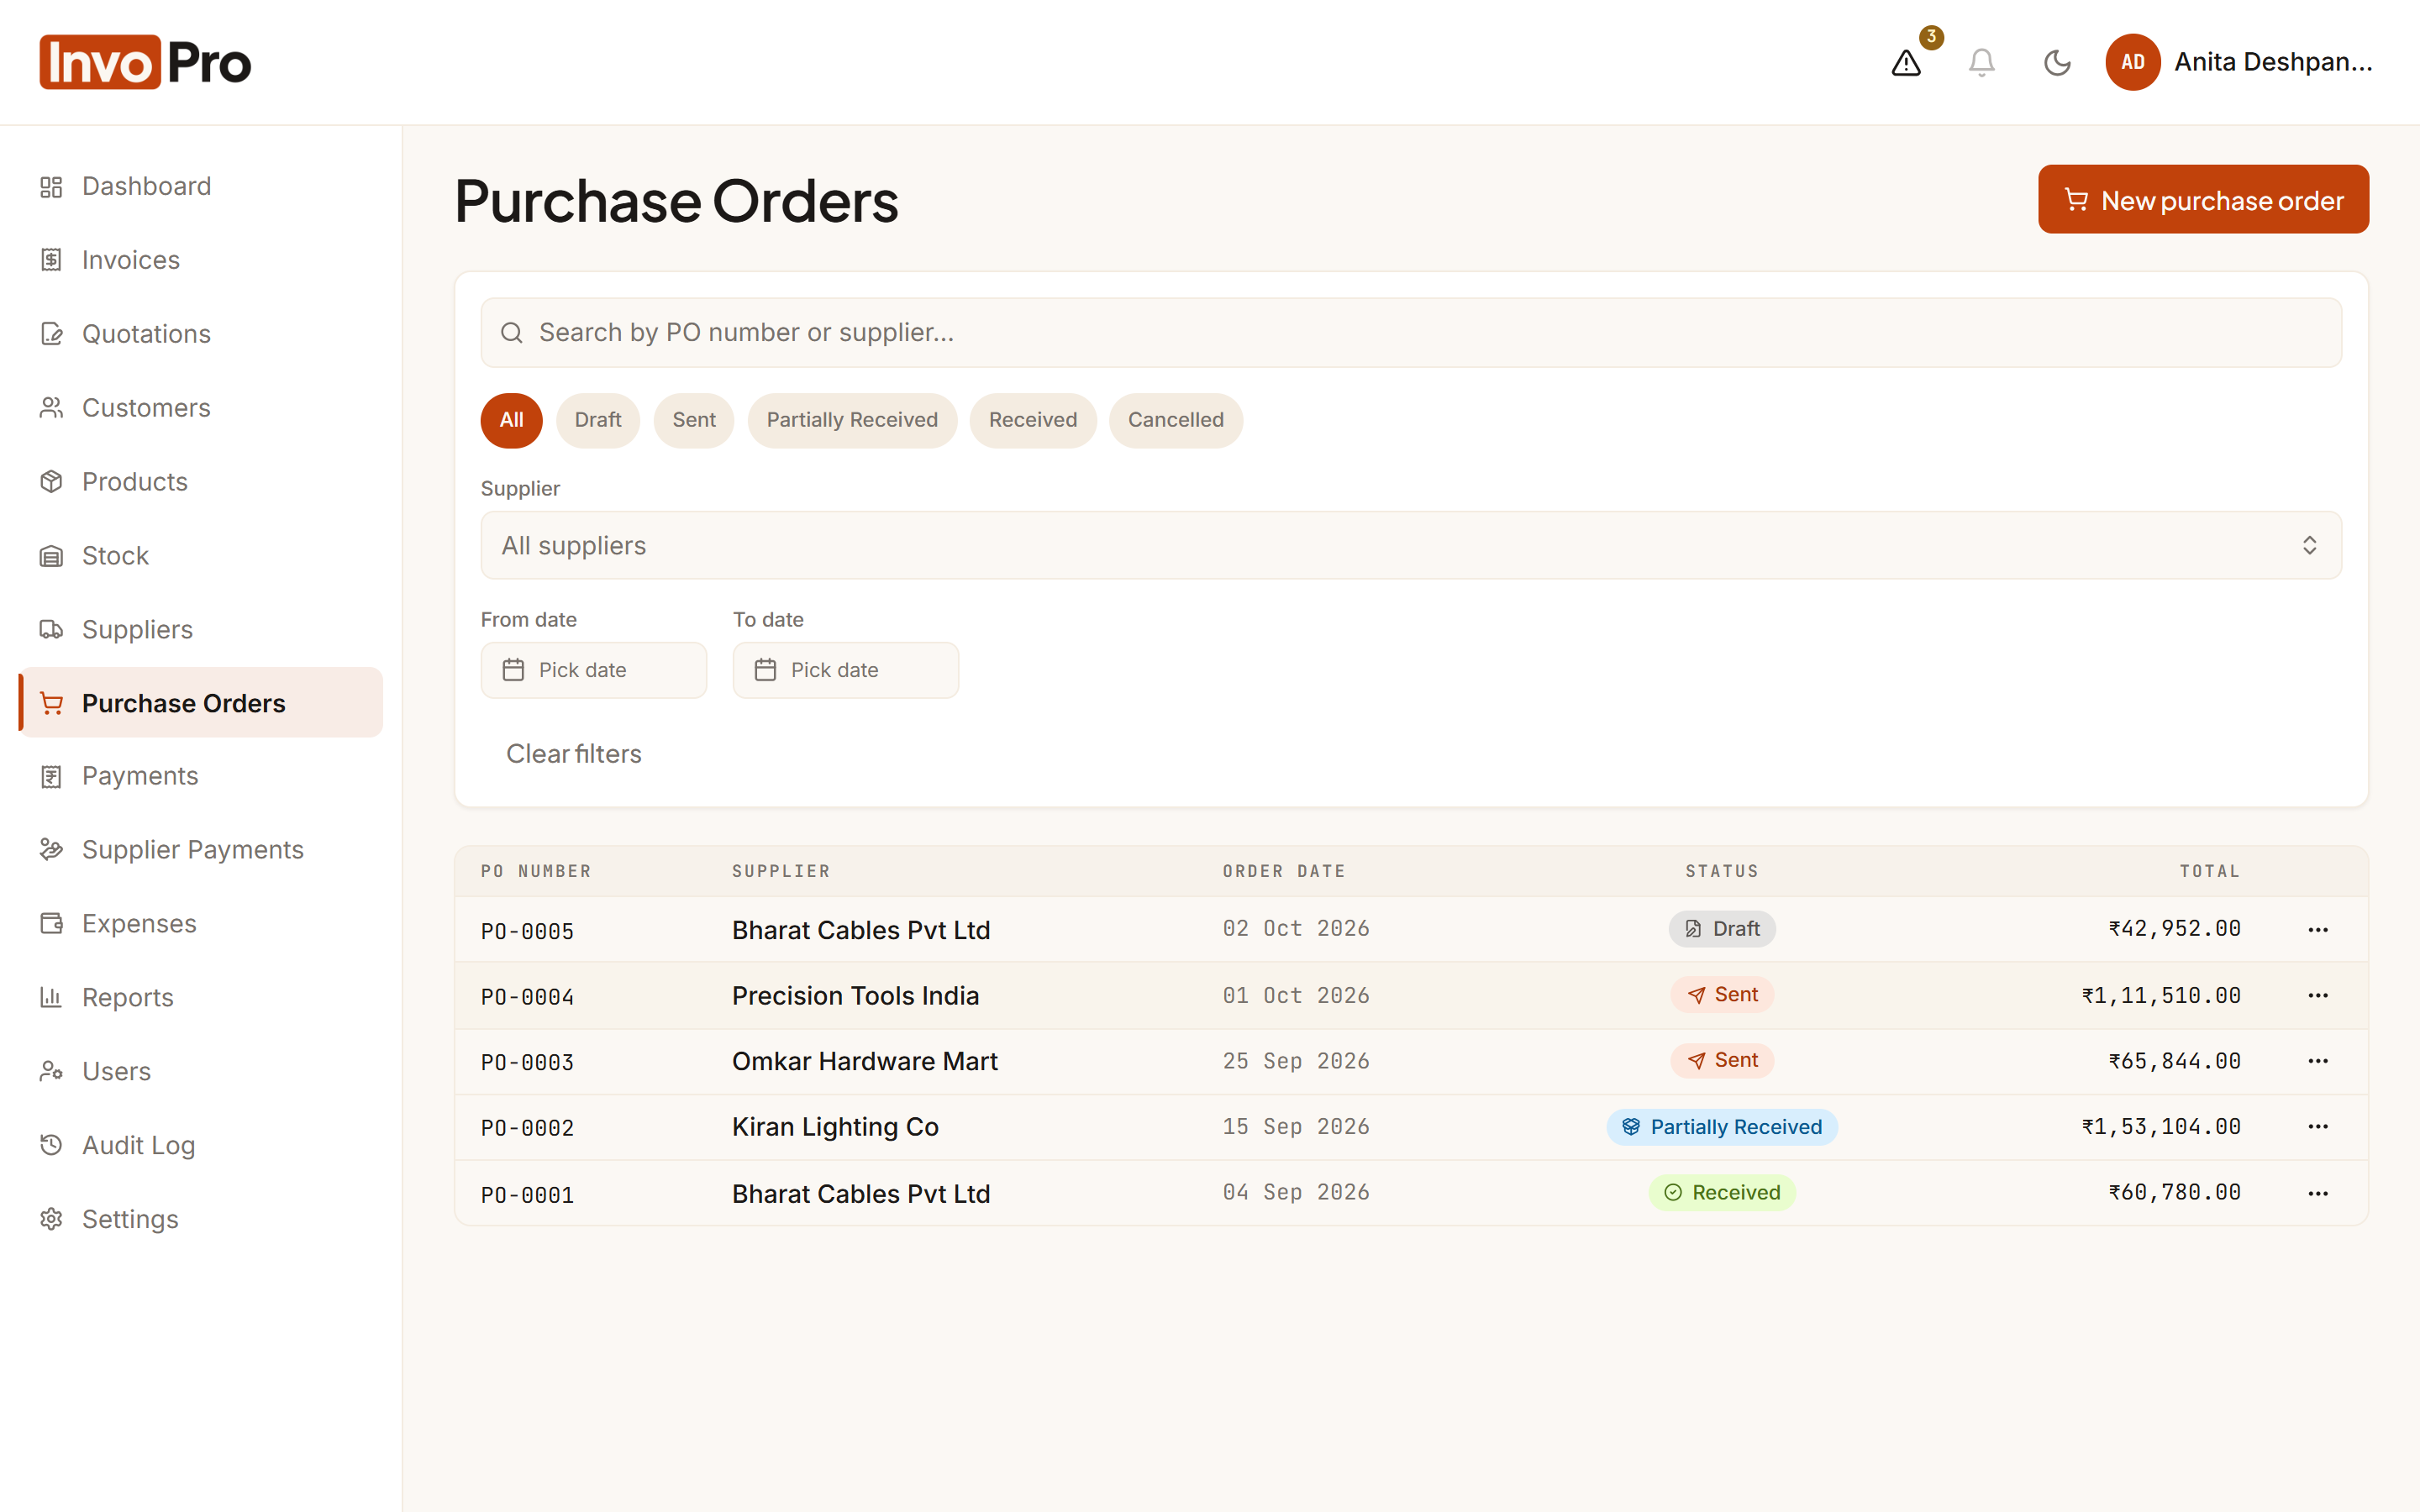Expand the All suppliers dropdown

tap(1411, 546)
